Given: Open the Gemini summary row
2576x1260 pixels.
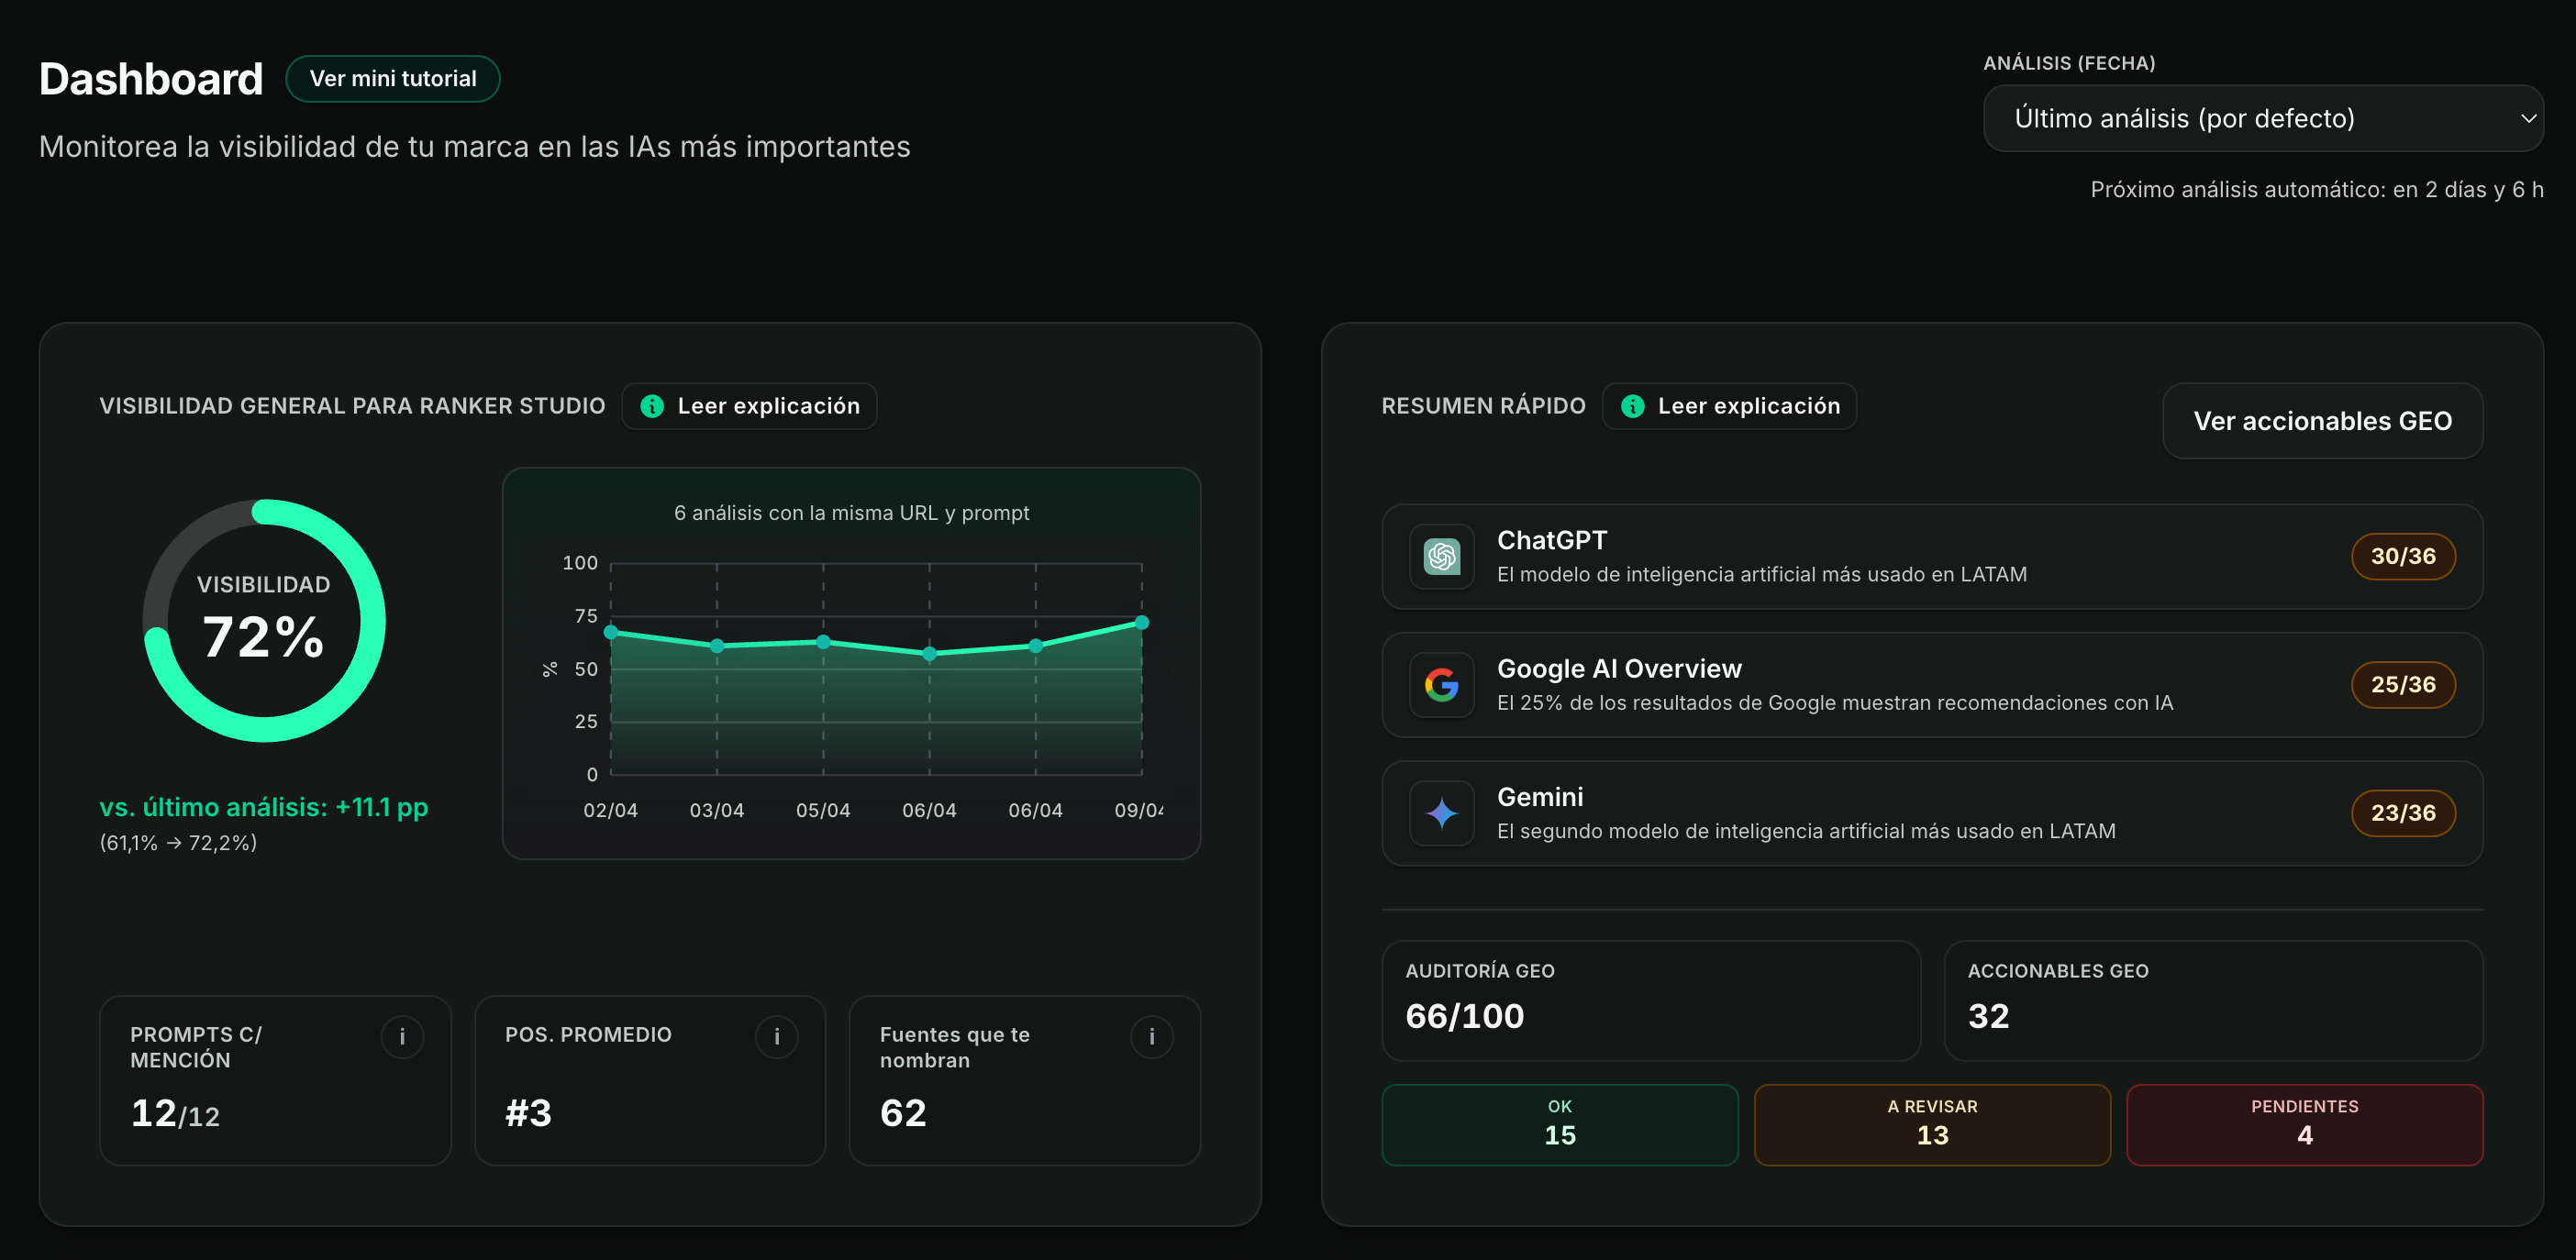Looking at the screenshot, I should coord(1932,813).
